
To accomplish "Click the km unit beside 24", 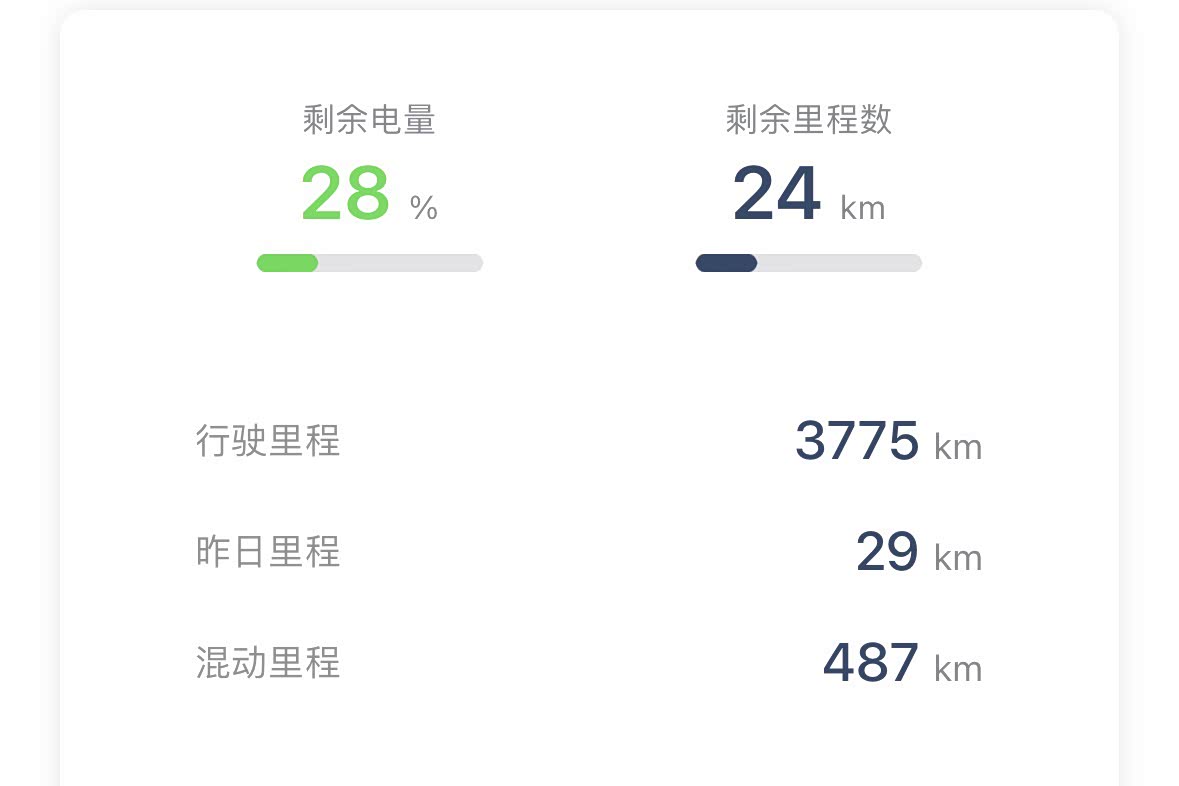I will (862, 208).
